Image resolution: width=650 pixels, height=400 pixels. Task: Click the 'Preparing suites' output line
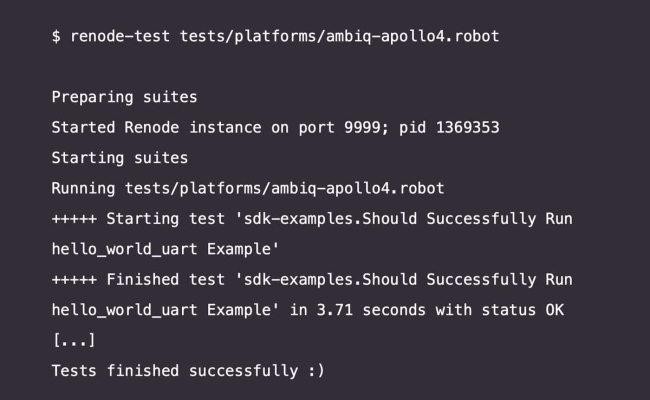[x=124, y=98]
